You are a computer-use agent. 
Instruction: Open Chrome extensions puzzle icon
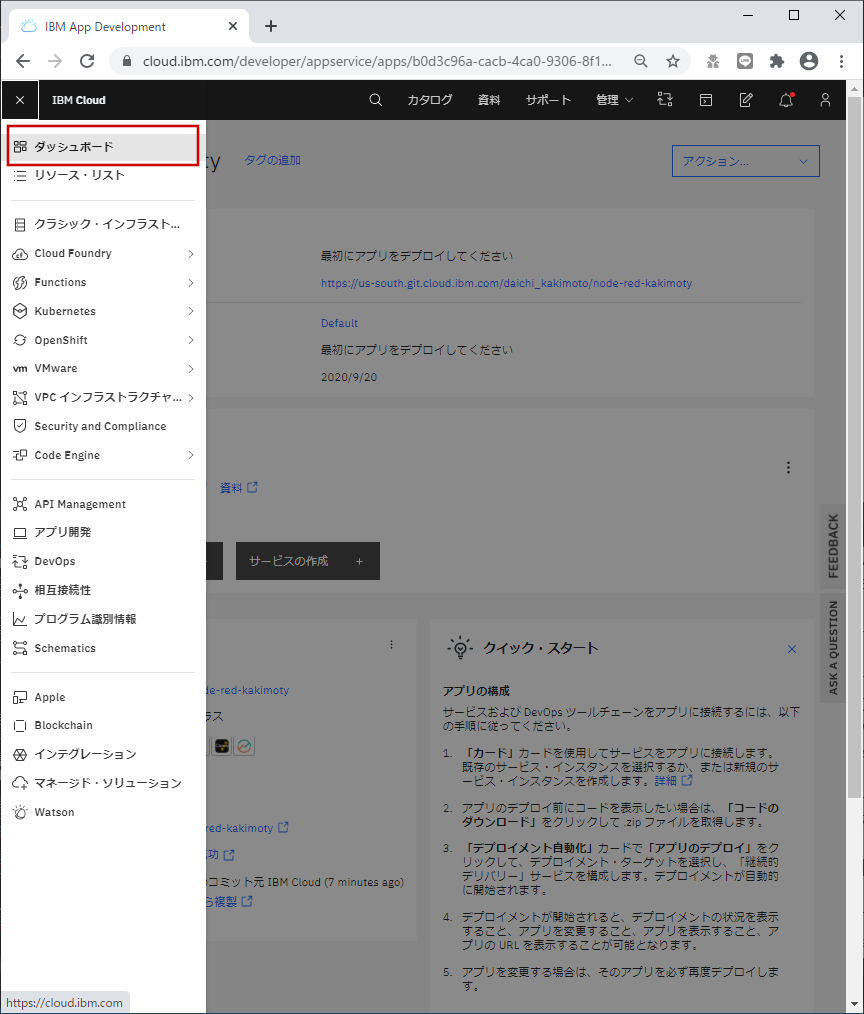pos(776,61)
